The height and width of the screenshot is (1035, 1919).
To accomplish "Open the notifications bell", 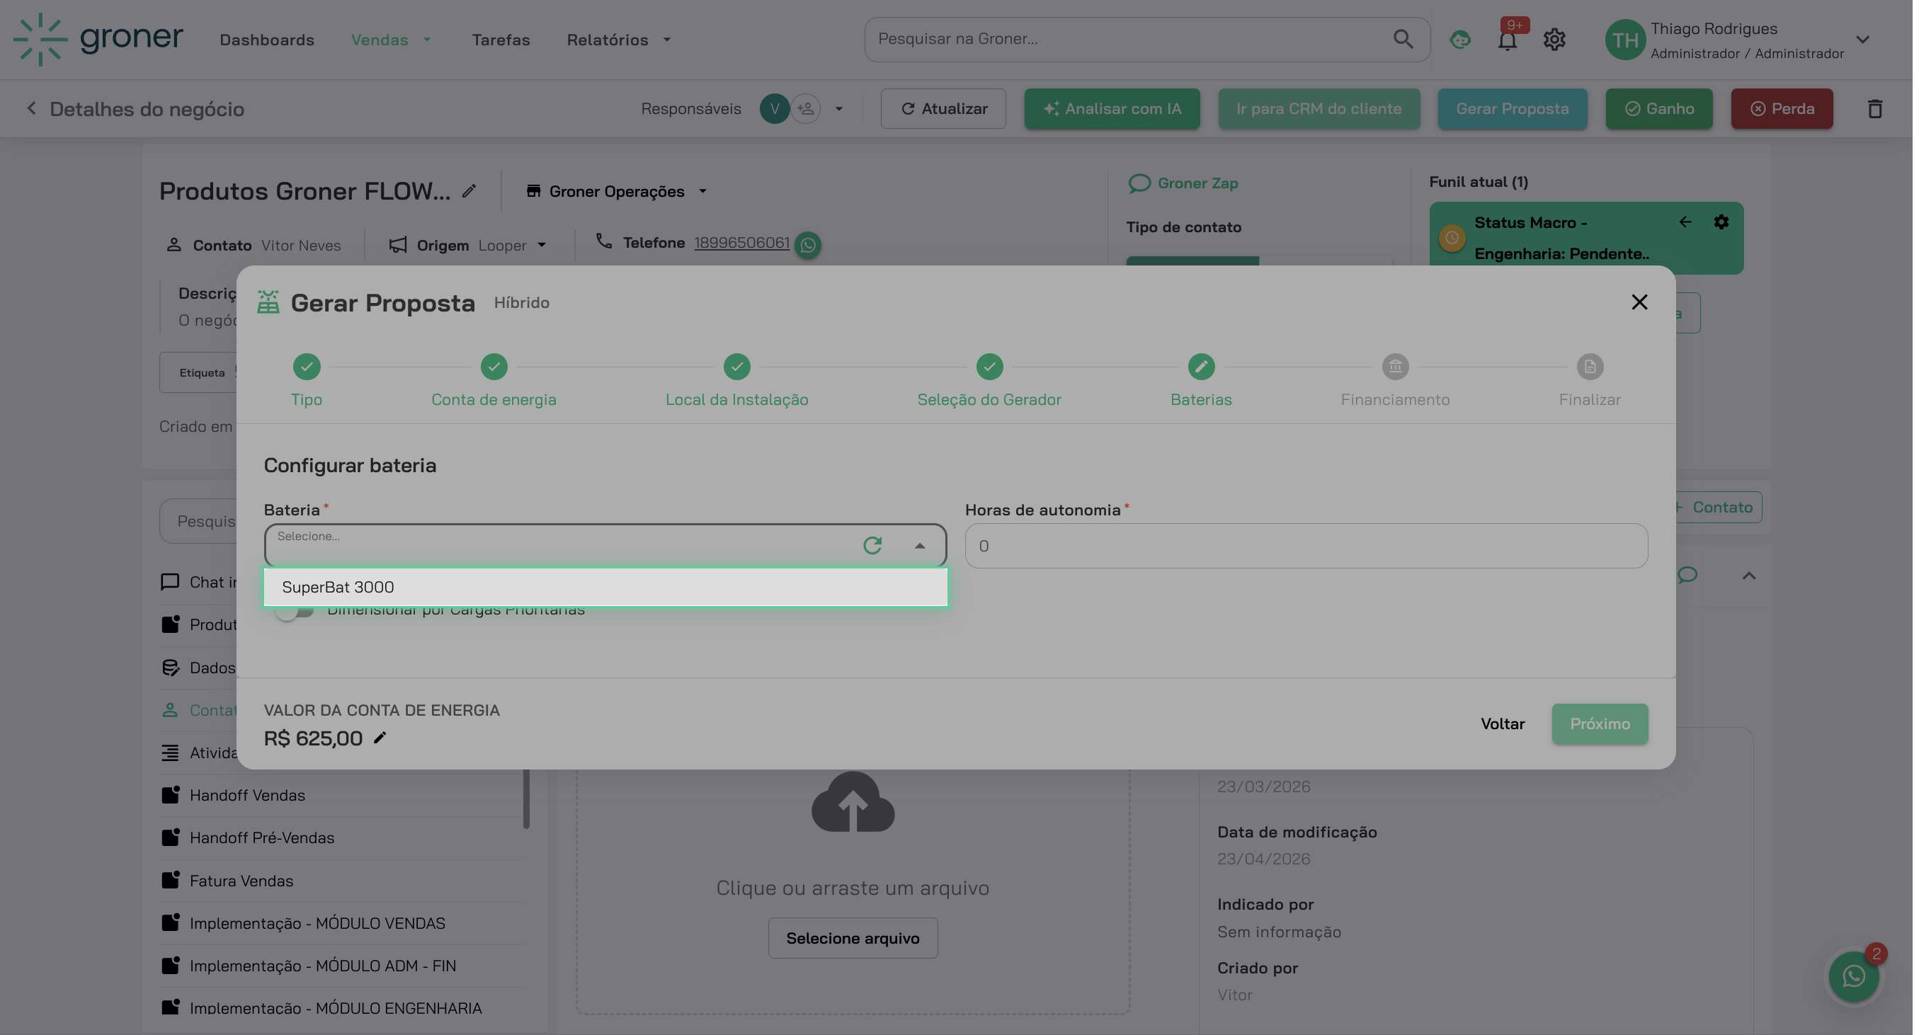I will 1506,40.
